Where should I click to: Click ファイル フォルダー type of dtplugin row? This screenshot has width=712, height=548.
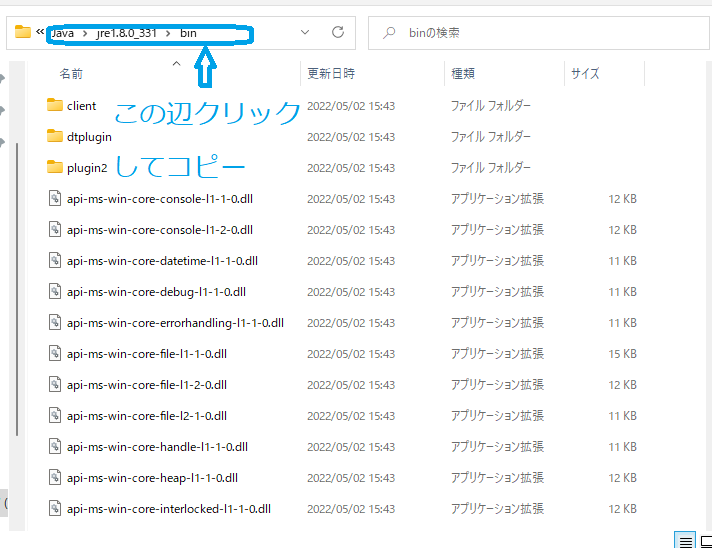490,137
